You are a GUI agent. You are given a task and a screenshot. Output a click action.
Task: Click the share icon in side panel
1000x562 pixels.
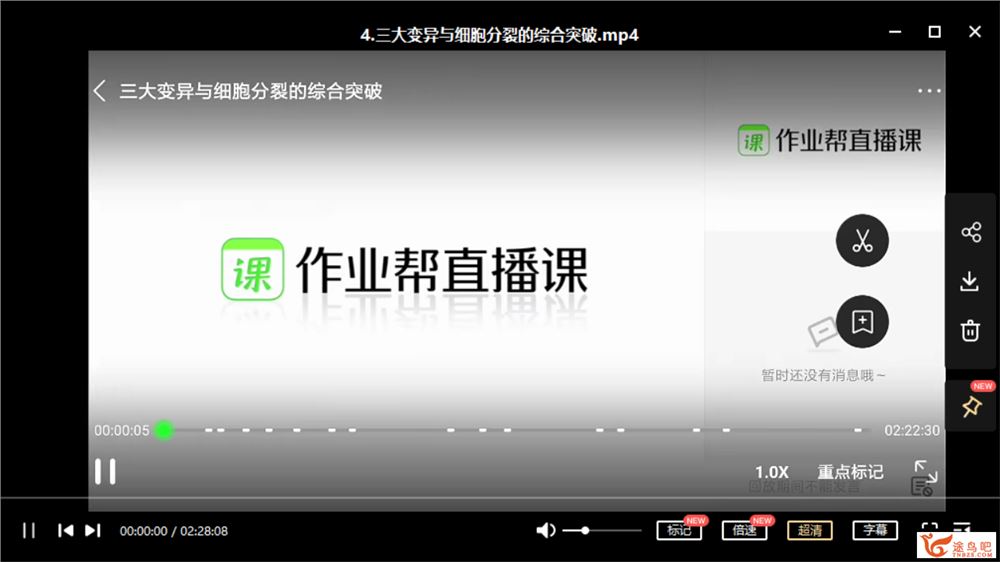tap(970, 233)
